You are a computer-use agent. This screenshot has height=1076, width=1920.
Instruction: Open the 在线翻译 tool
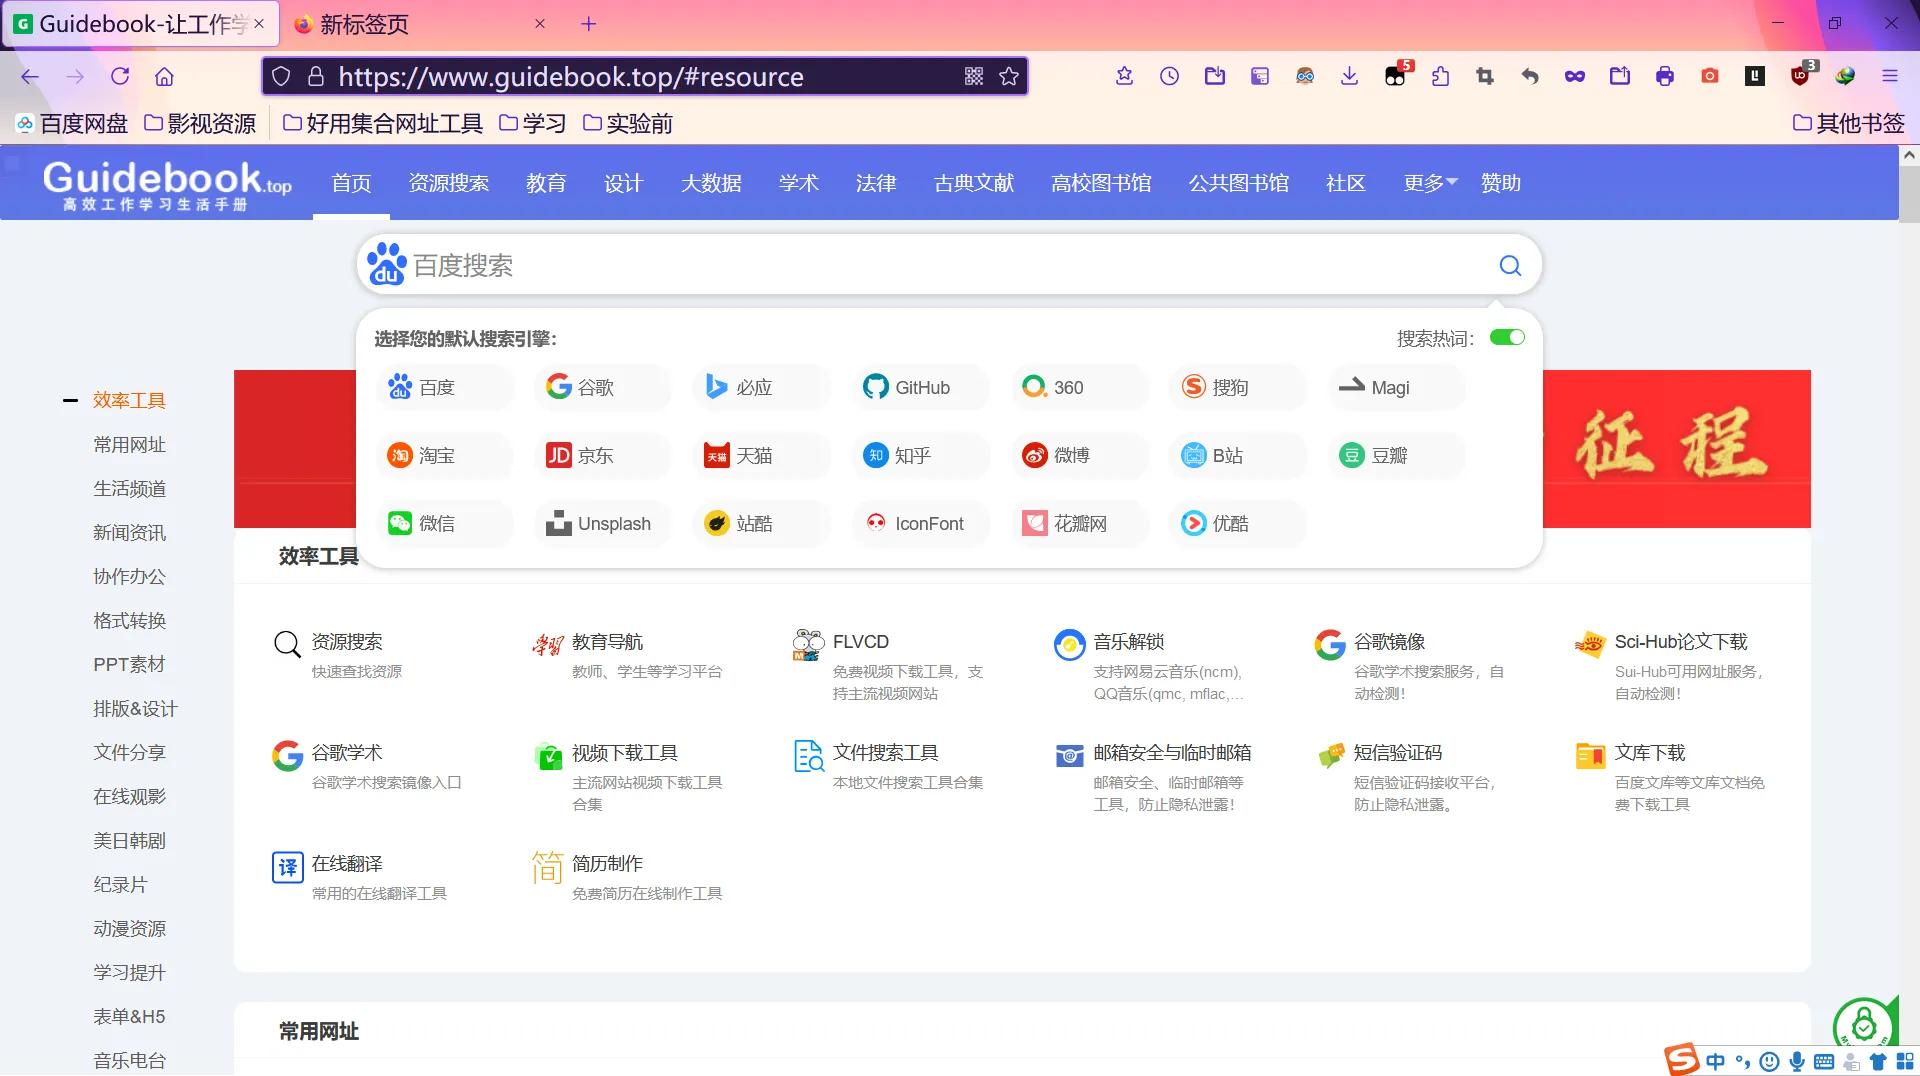click(347, 864)
